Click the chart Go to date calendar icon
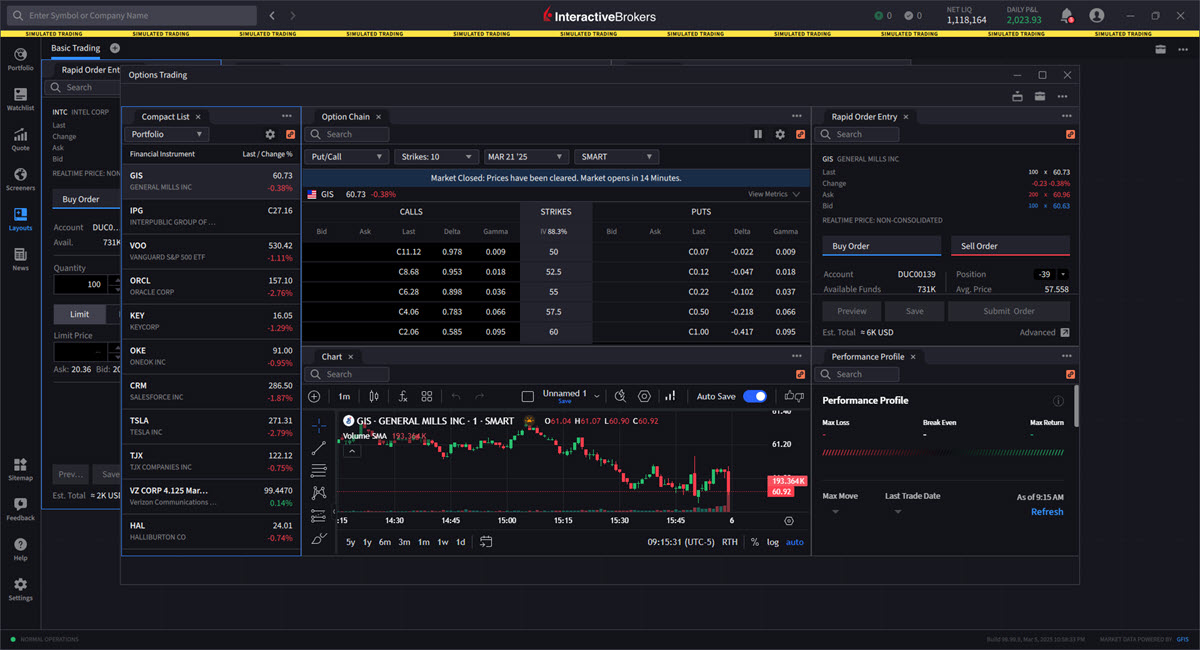 click(x=486, y=542)
